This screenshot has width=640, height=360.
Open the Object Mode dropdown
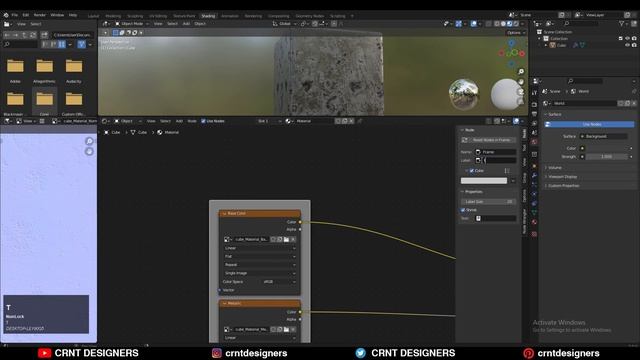pyautogui.click(x=131, y=24)
